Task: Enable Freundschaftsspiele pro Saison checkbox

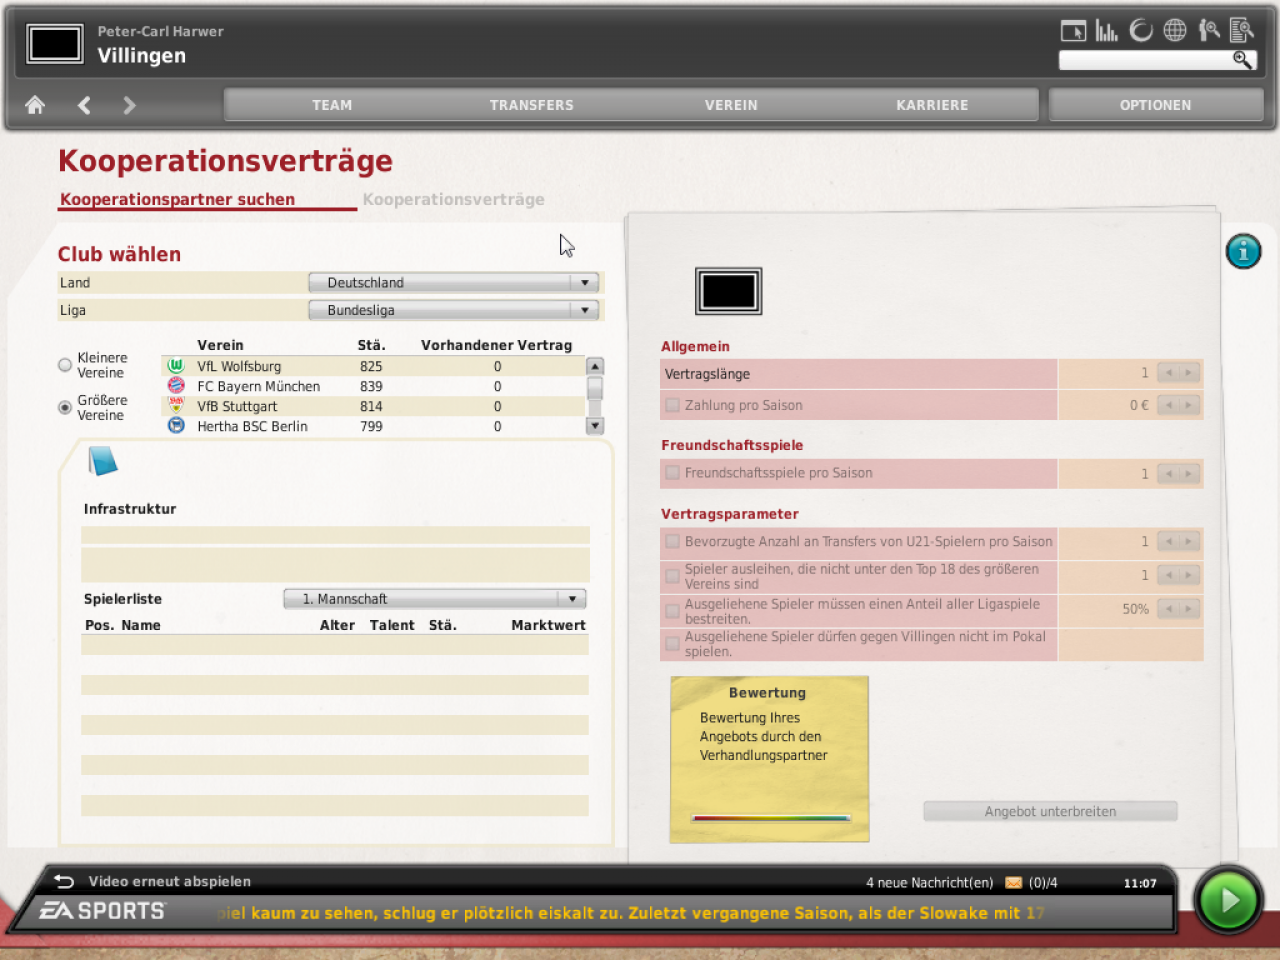Action: point(673,473)
